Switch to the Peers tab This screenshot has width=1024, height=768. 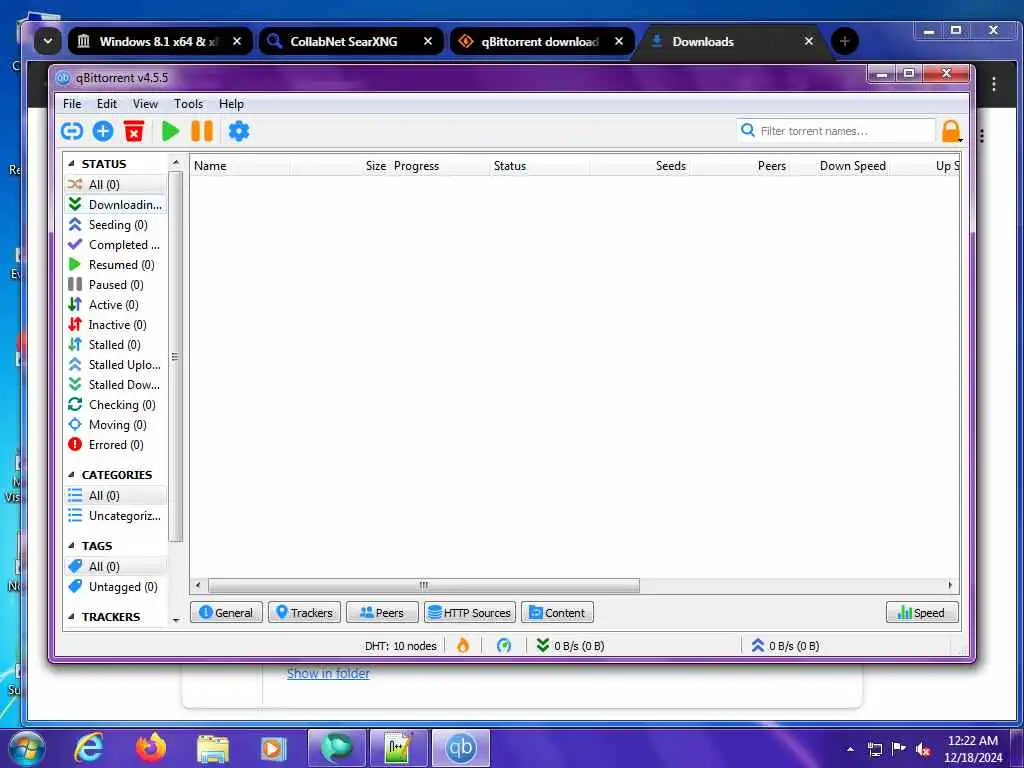coord(382,613)
